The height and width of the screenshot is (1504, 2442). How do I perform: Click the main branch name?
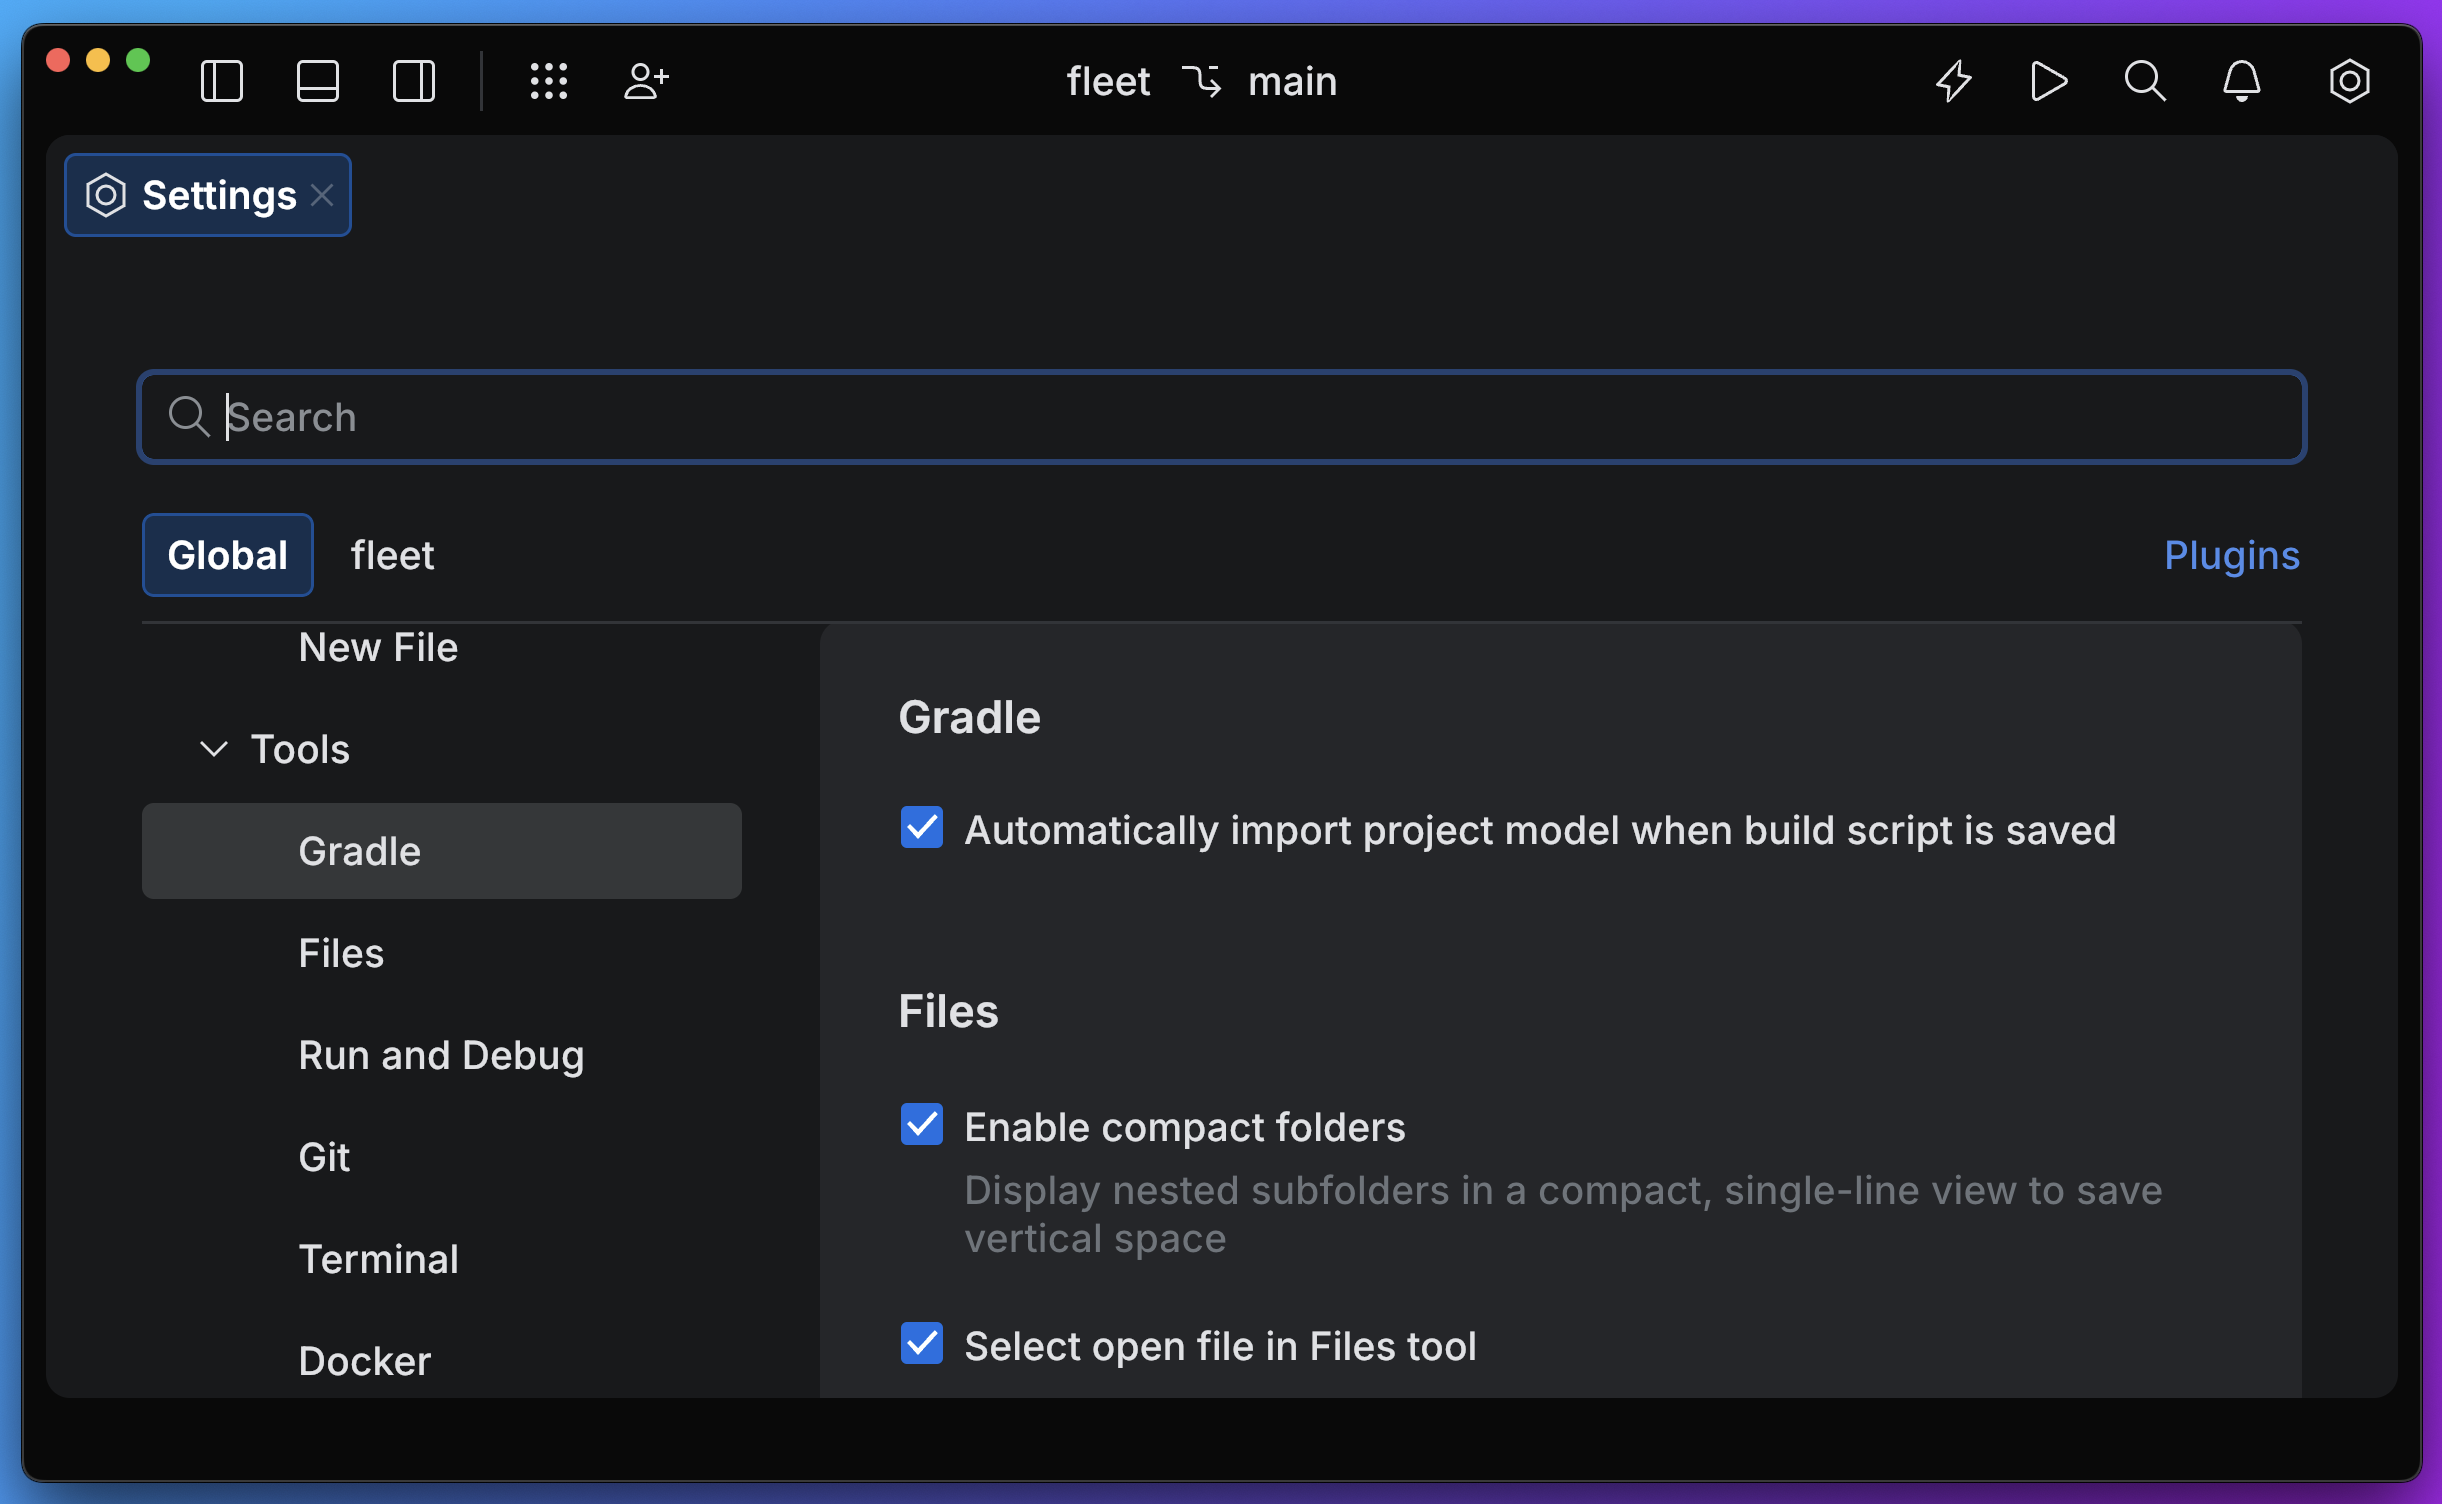[1292, 81]
